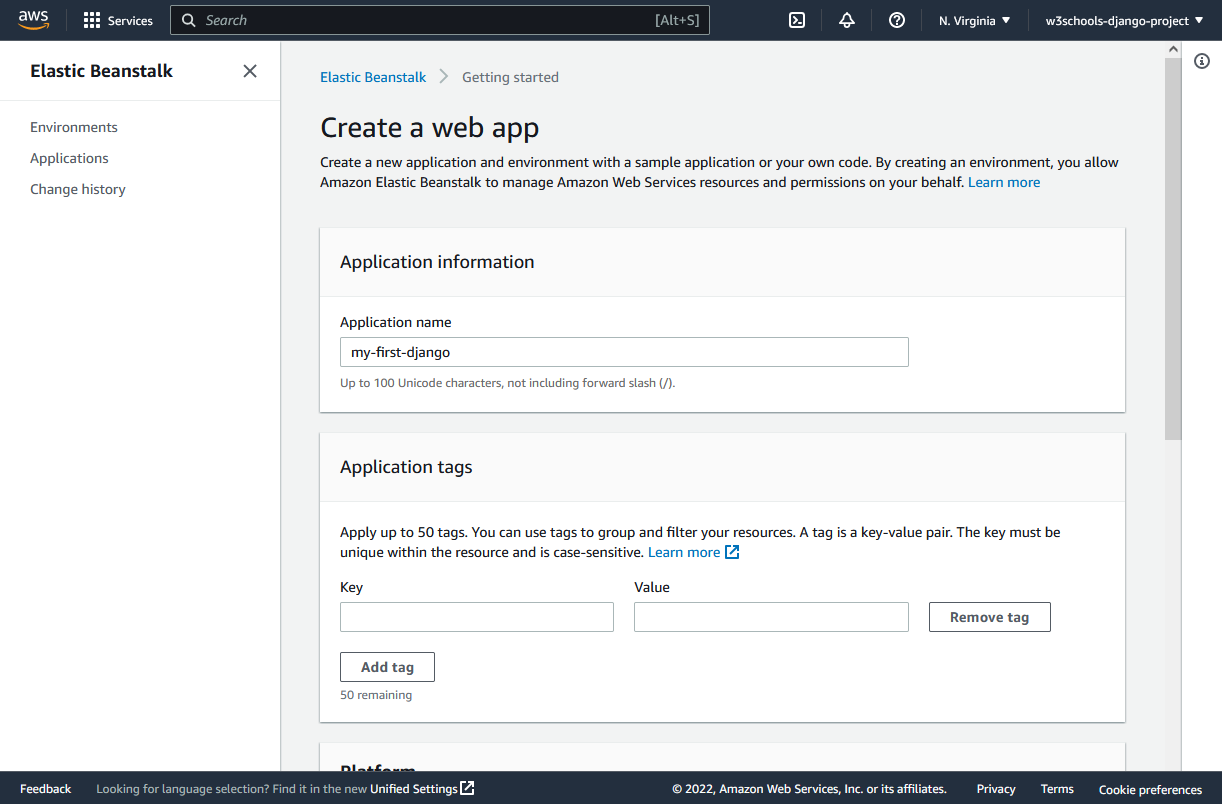The width and height of the screenshot is (1222, 804).
Task: Open the notifications bell
Action: tap(847, 20)
